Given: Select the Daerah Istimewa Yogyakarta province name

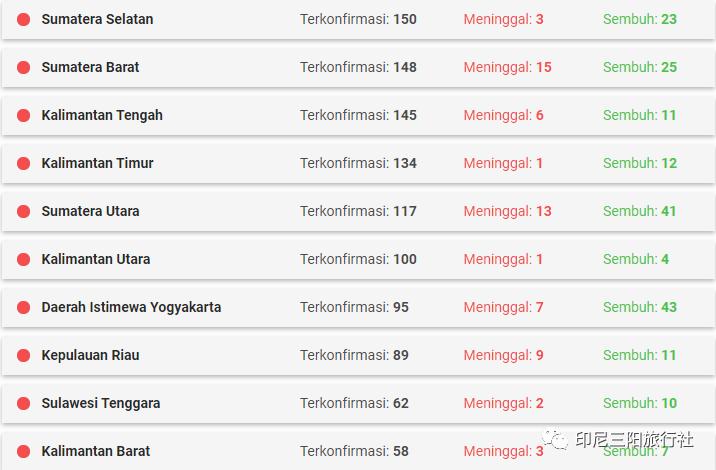Looking at the screenshot, I should (131, 307).
